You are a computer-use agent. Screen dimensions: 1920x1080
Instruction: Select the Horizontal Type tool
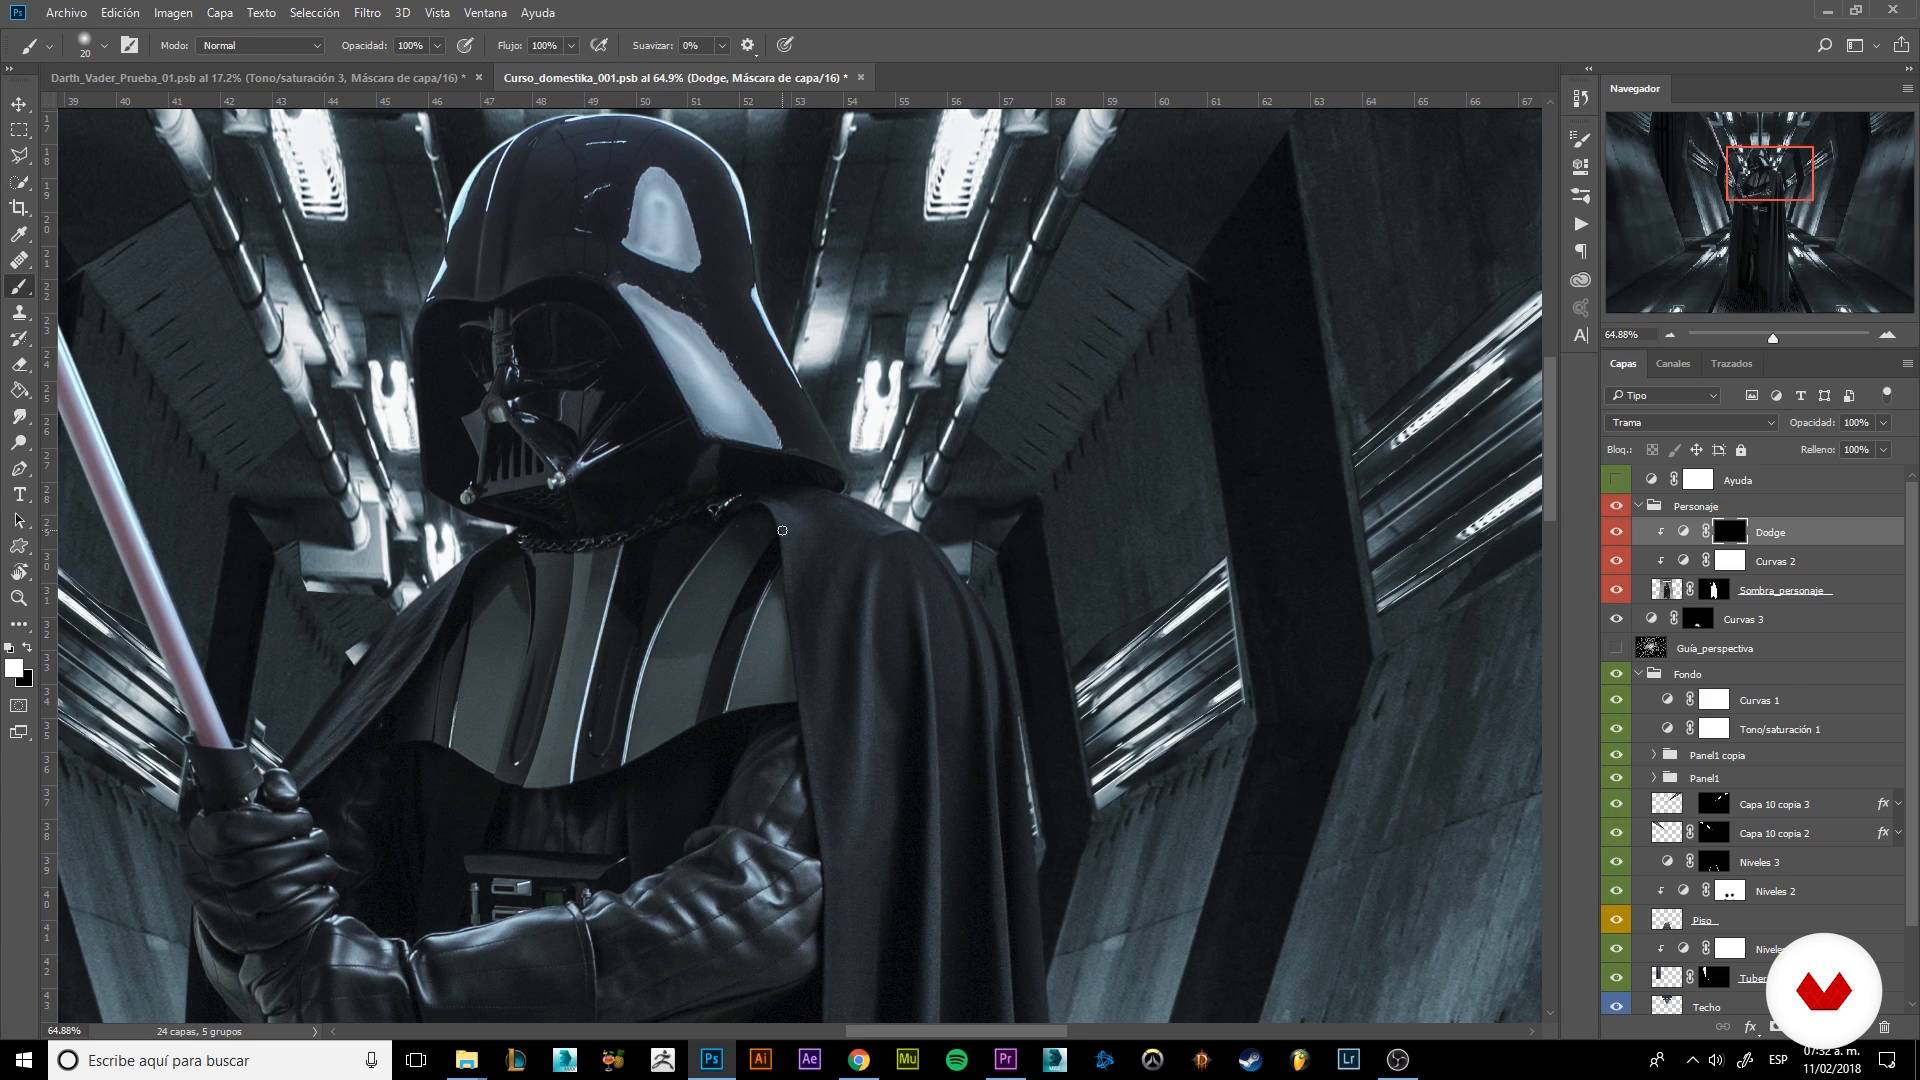[x=19, y=494]
